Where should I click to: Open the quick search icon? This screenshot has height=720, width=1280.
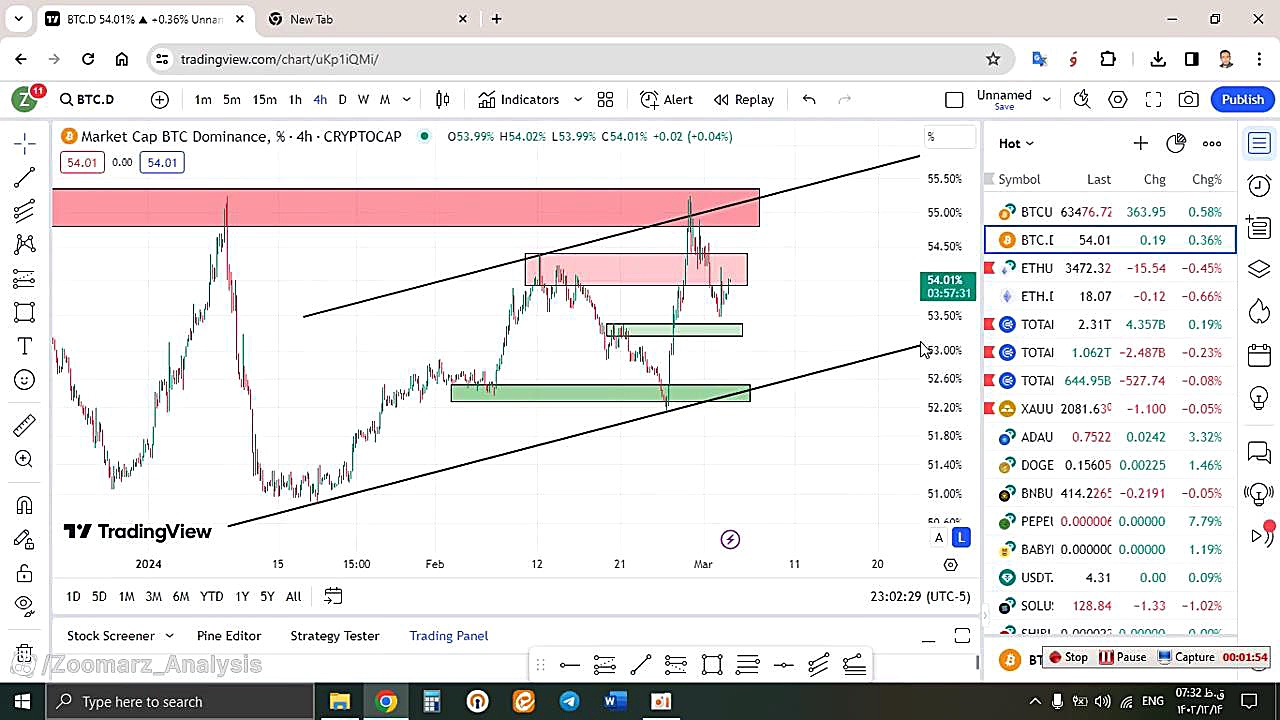click(x=1081, y=99)
